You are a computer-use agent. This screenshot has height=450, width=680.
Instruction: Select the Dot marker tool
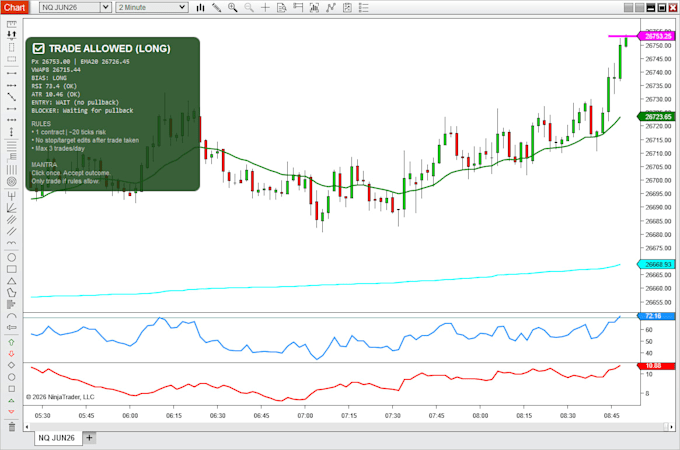point(12,377)
